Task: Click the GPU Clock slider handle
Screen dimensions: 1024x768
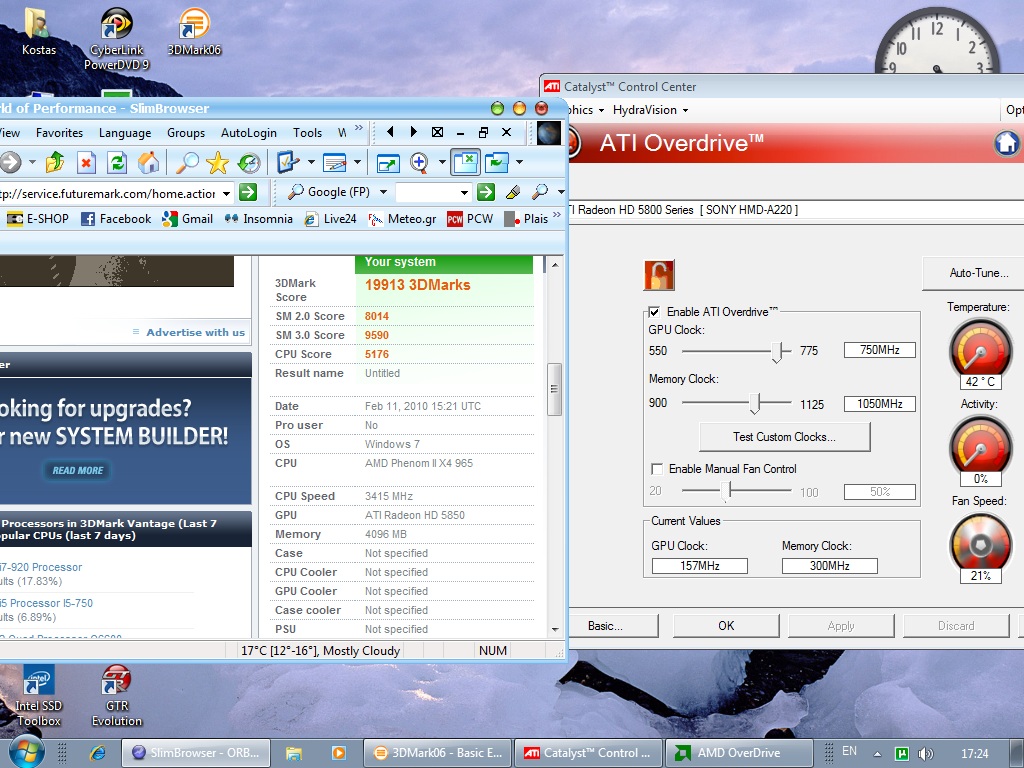Action: (777, 351)
